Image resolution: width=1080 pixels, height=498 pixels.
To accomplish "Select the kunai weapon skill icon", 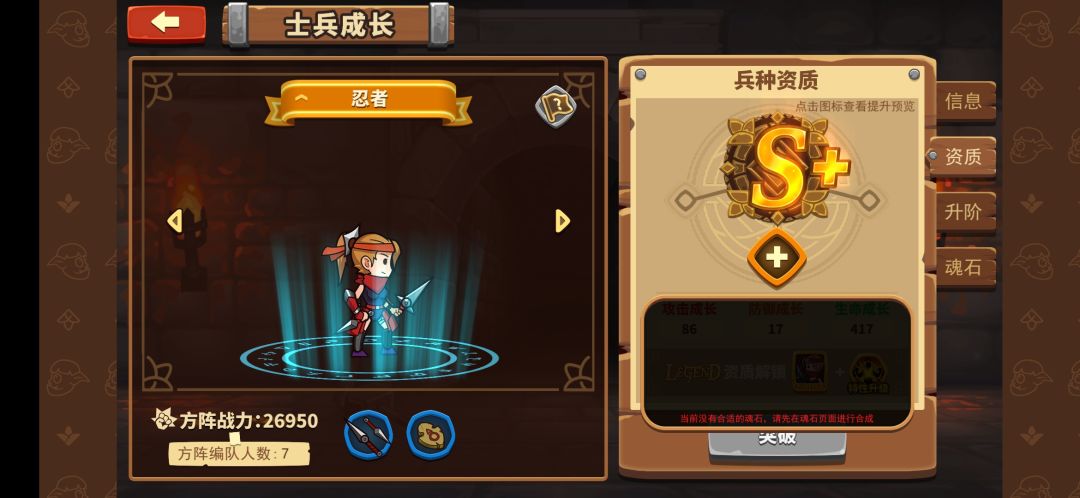I will (368, 435).
